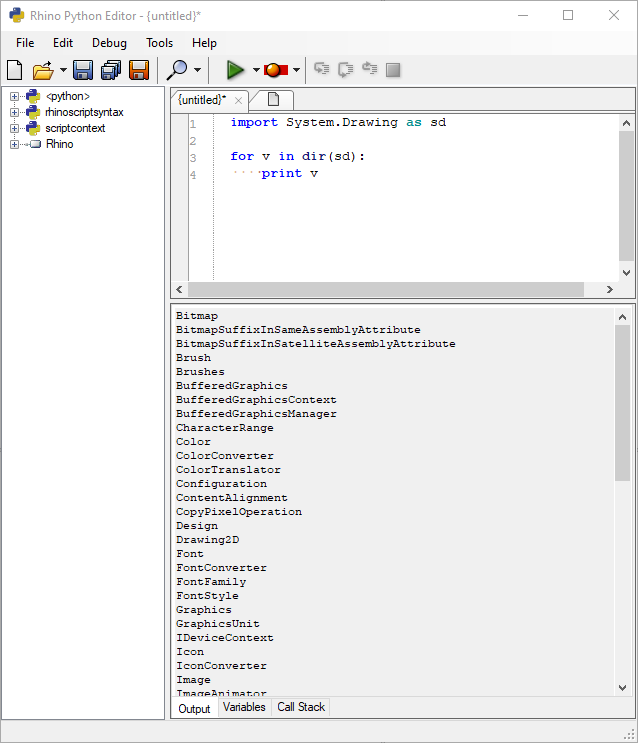Switch to the Call Stack tab
The width and height of the screenshot is (638, 743).
pyautogui.click(x=301, y=707)
